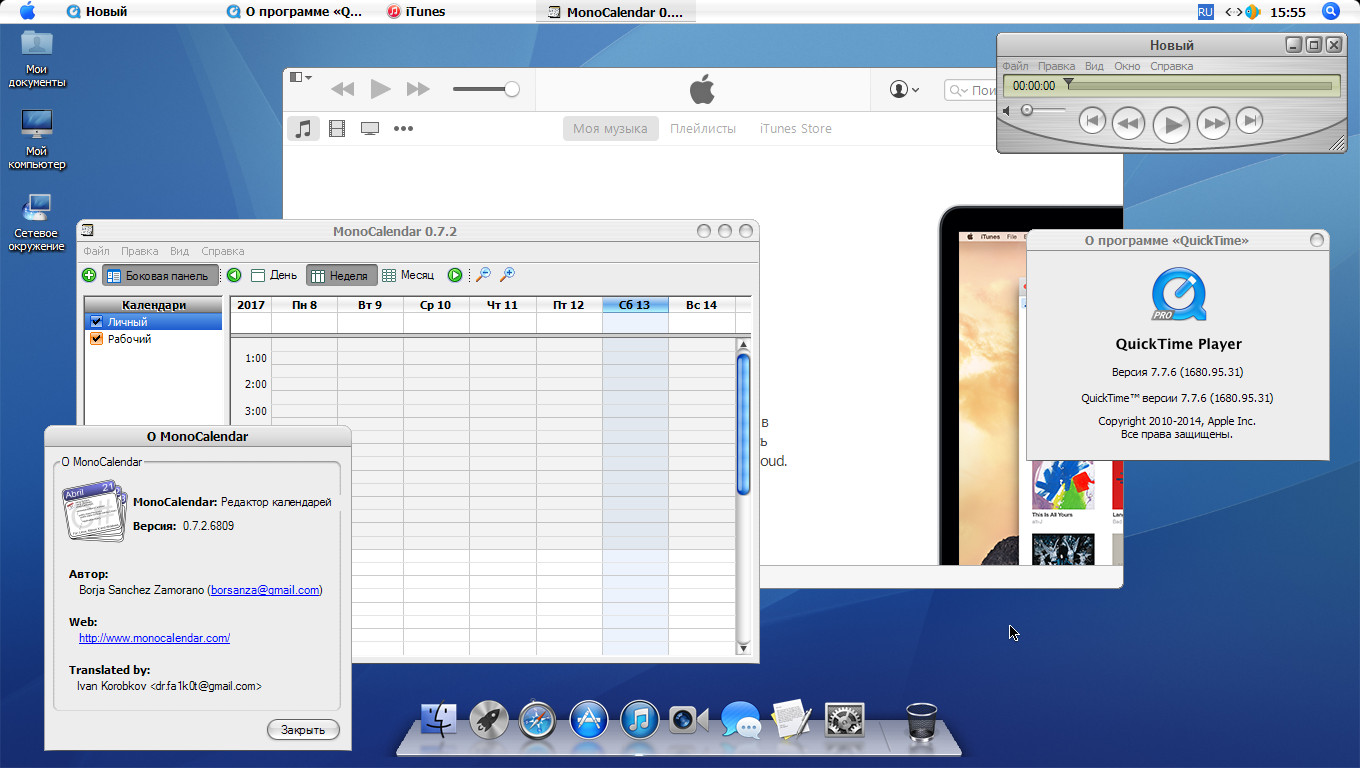Open Файл menu in QuickTime player
Screen dimensions: 1360x768
point(1015,66)
